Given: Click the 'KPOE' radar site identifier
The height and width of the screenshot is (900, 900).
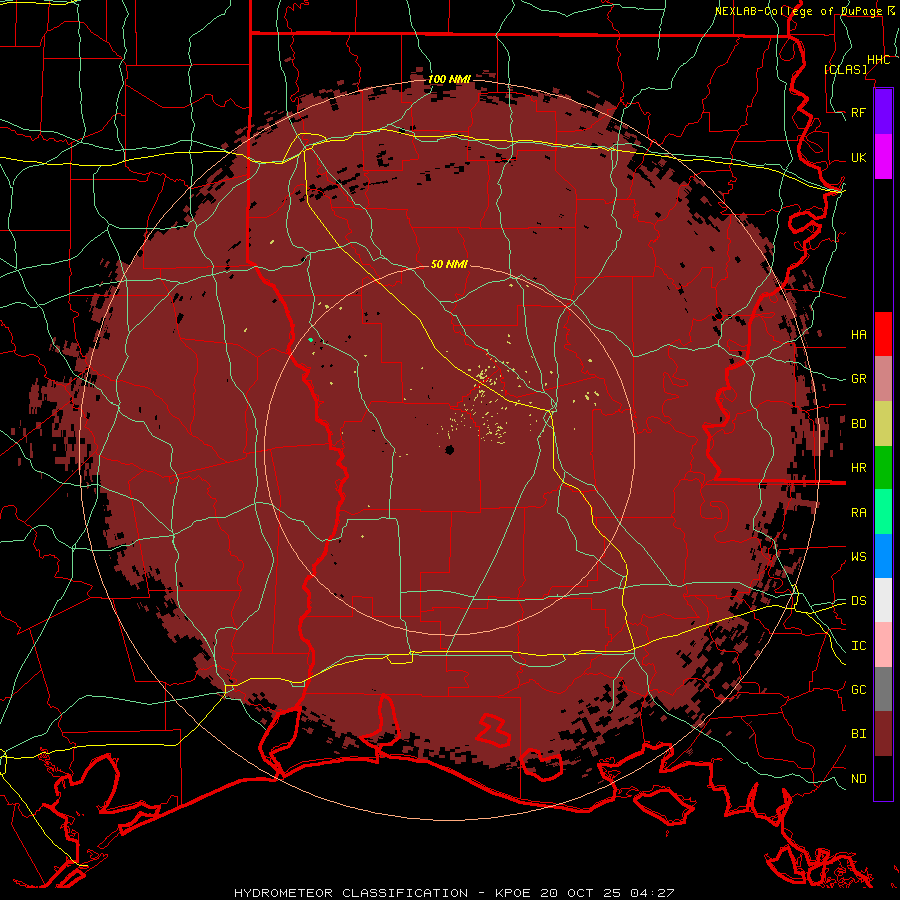Looking at the screenshot, I should coord(514,893).
